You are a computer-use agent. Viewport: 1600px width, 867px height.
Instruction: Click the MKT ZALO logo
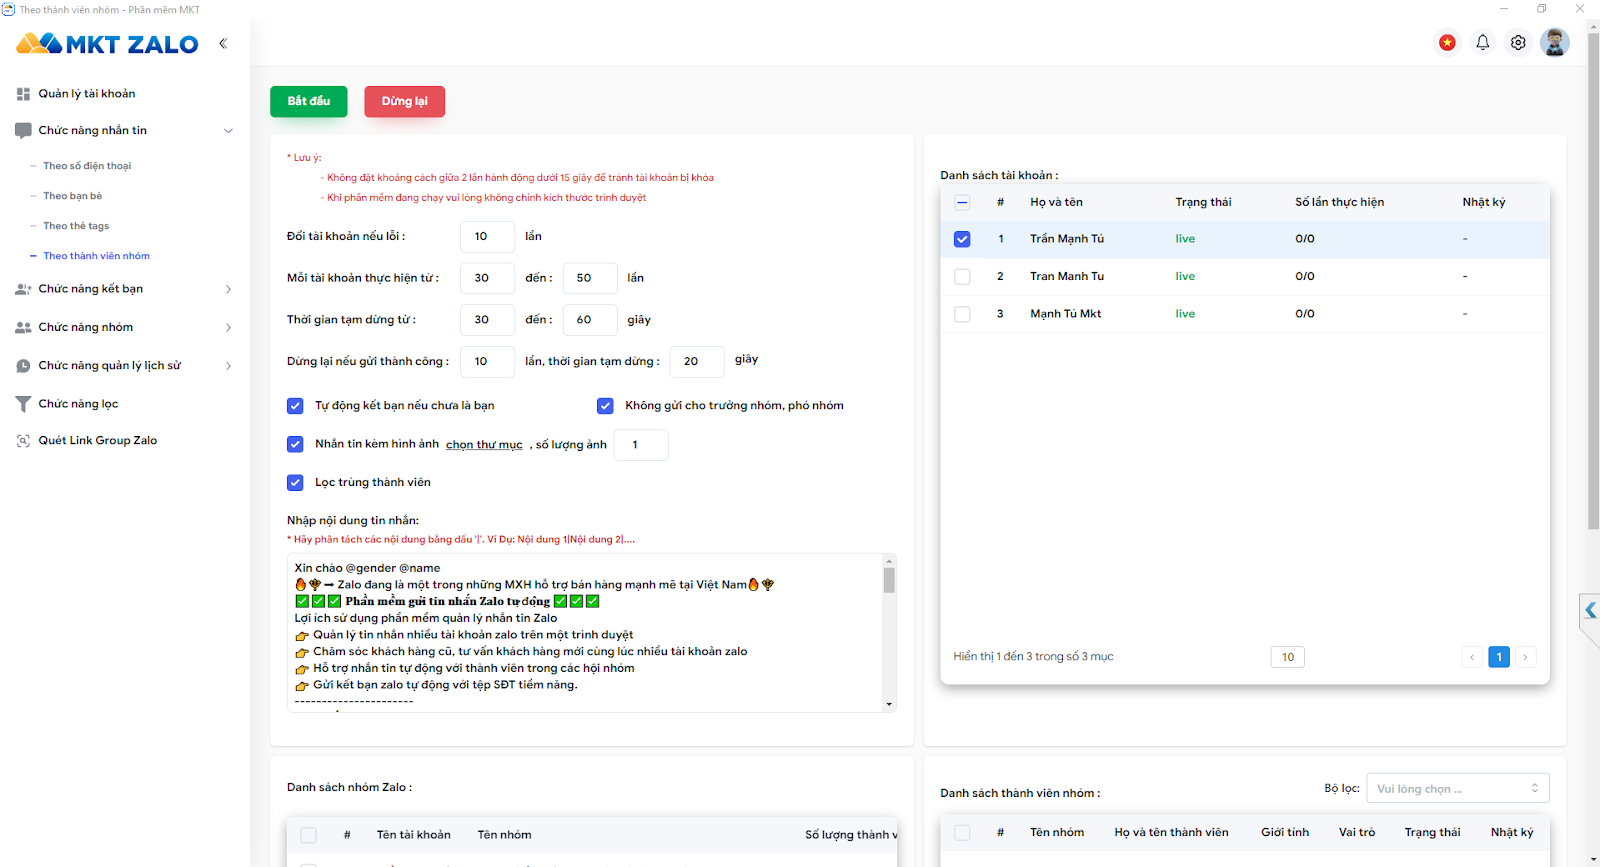pos(107,44)
